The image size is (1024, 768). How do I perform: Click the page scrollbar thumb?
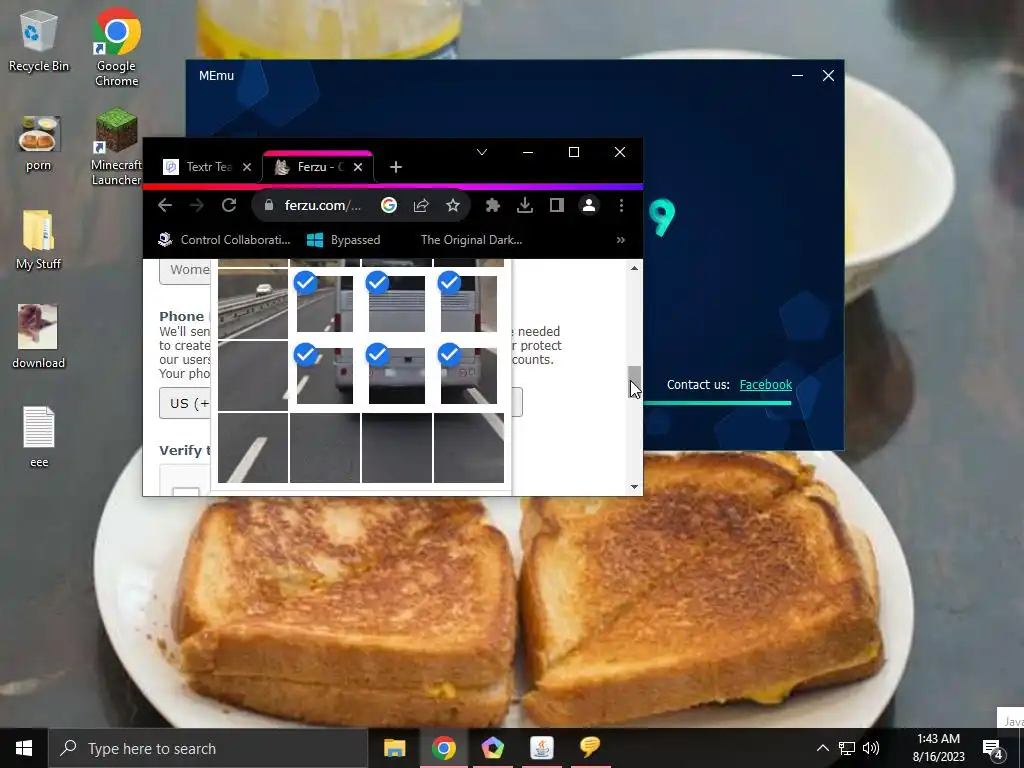634,382
